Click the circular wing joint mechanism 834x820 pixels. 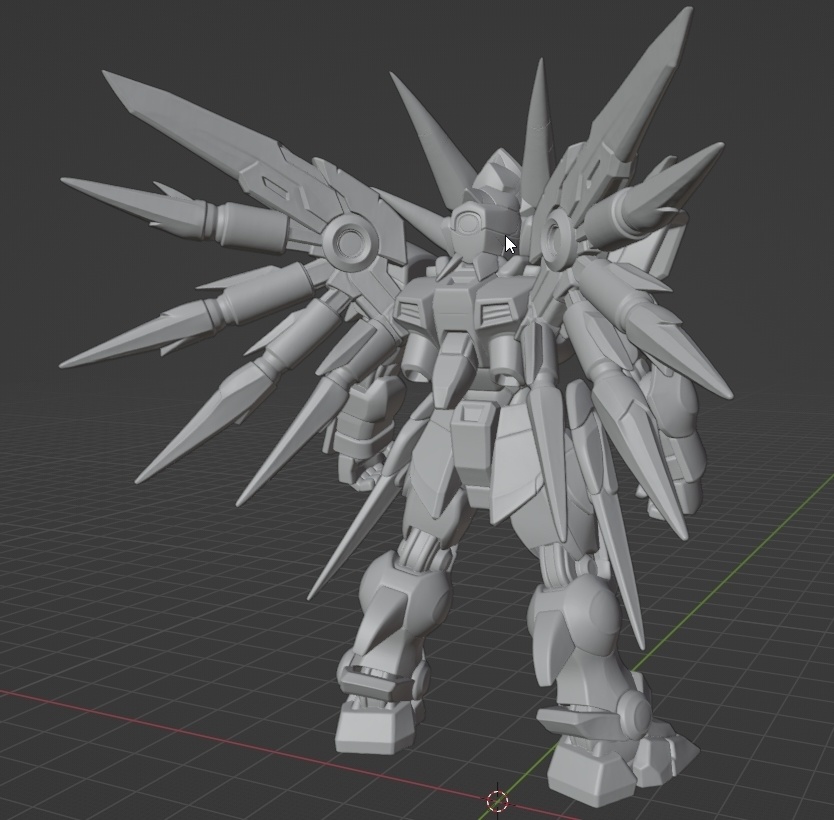click(x=349, y=240)
